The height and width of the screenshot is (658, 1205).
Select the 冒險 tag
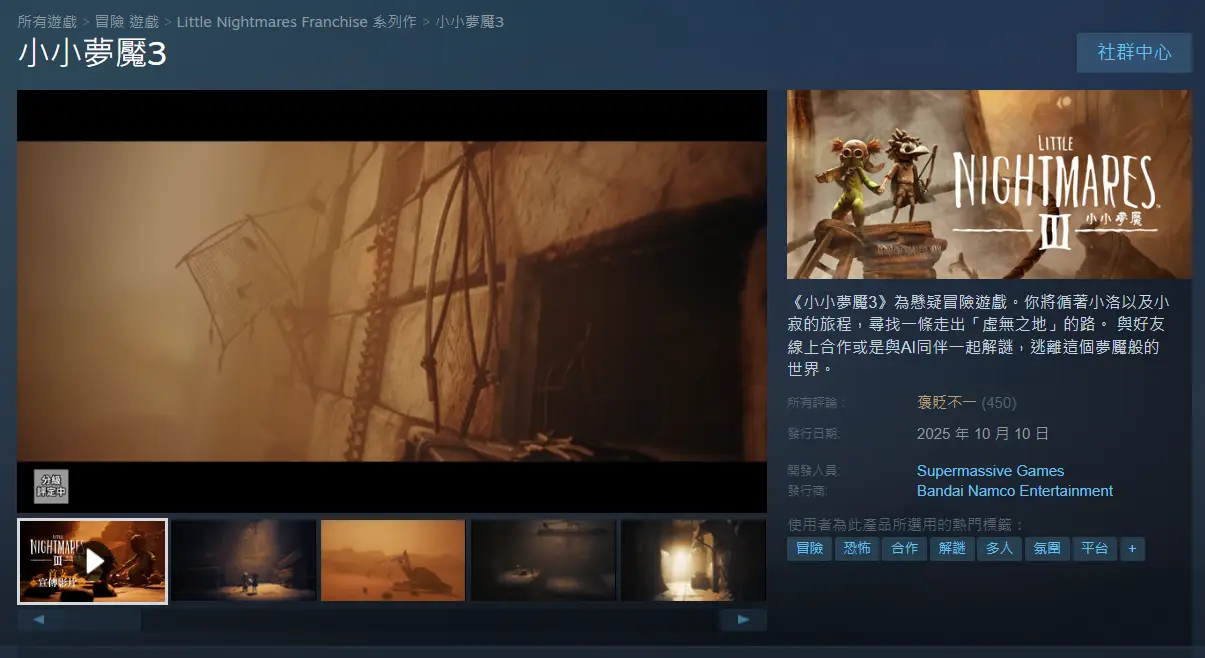809,549
